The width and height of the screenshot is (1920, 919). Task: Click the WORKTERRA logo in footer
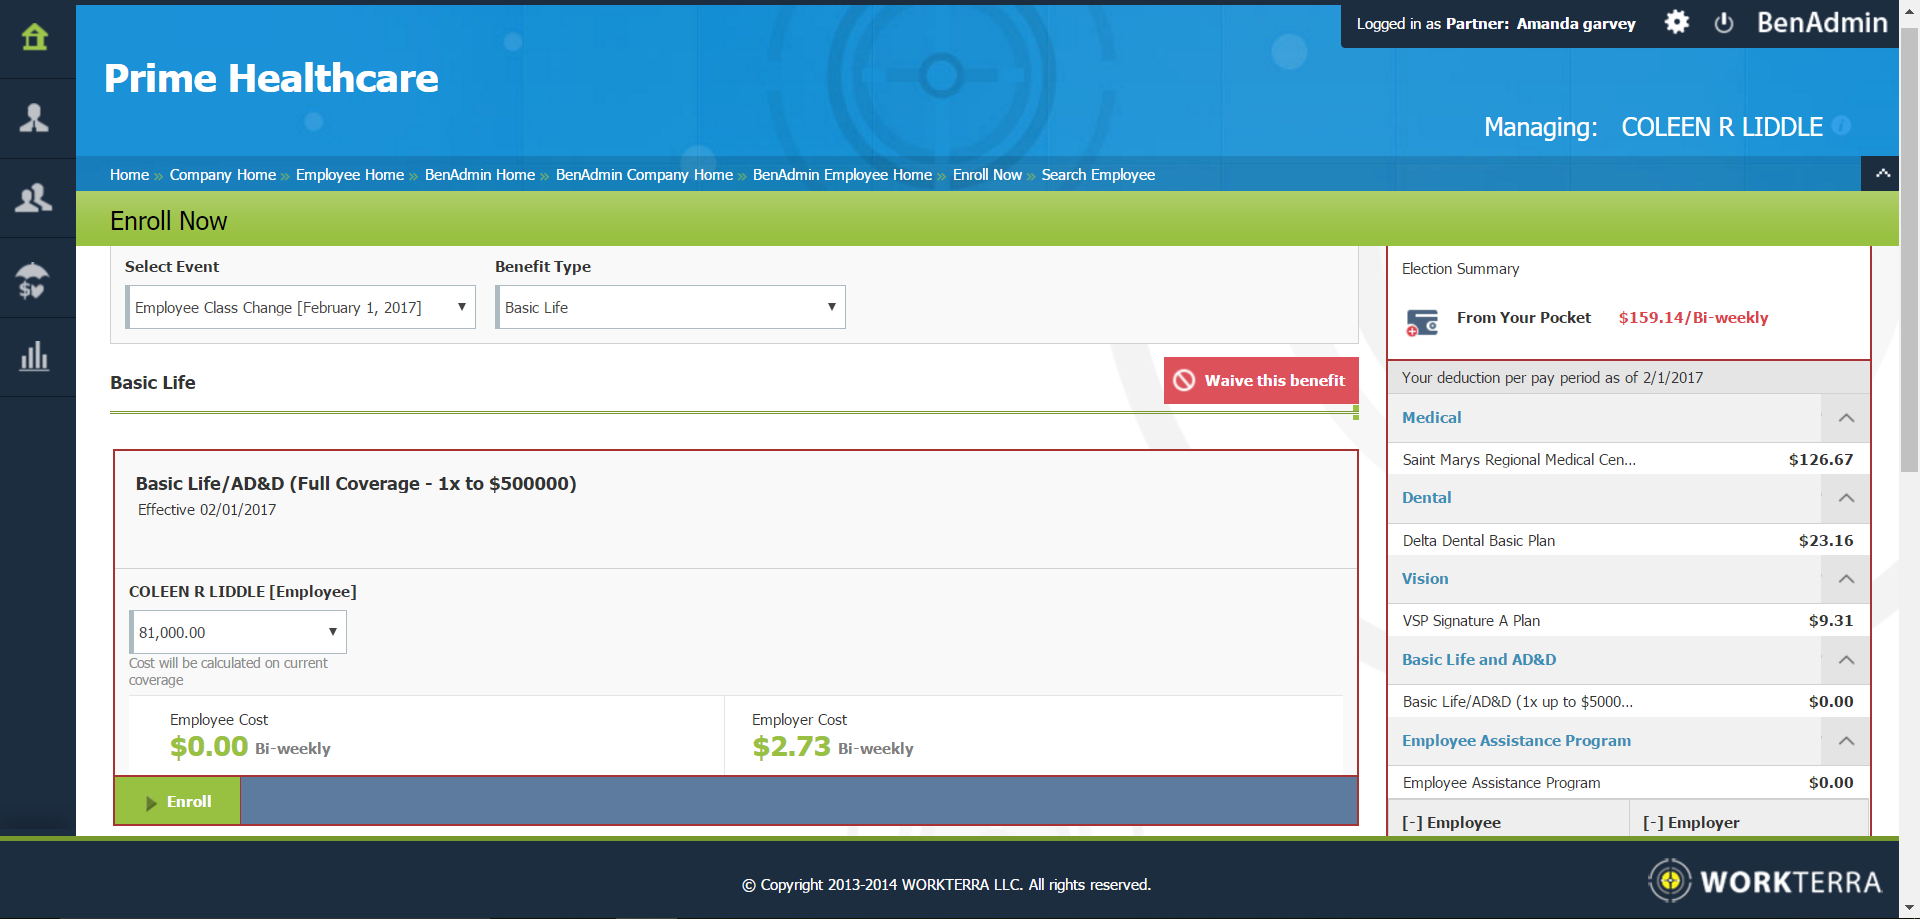point(1765,881)
